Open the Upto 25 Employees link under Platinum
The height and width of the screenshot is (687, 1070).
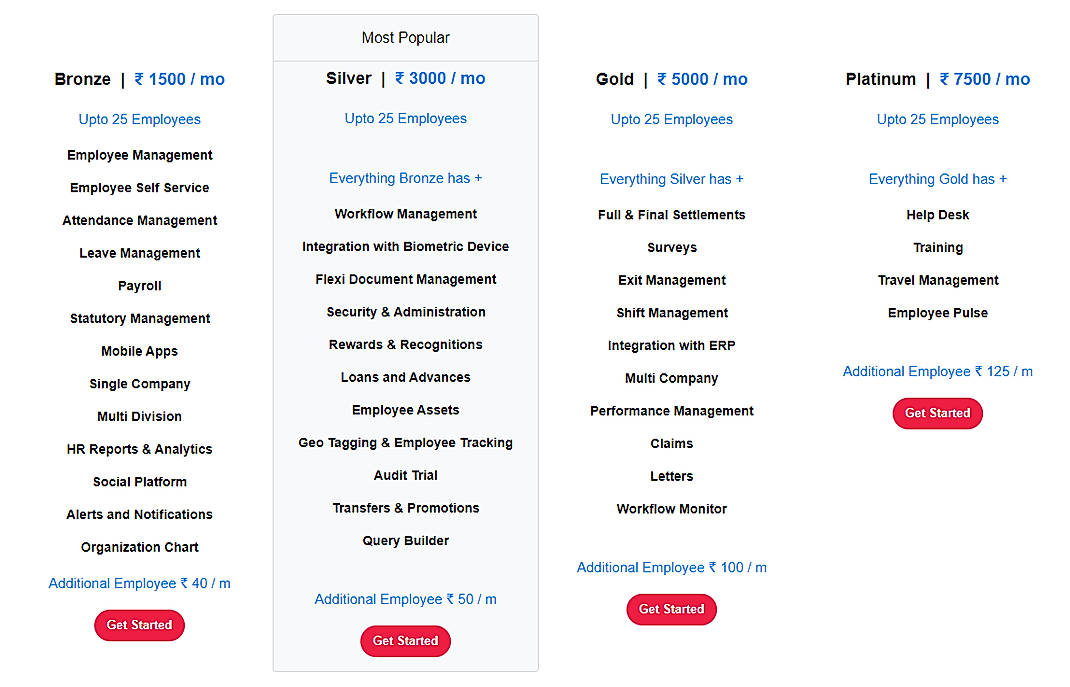click(937, 119)
